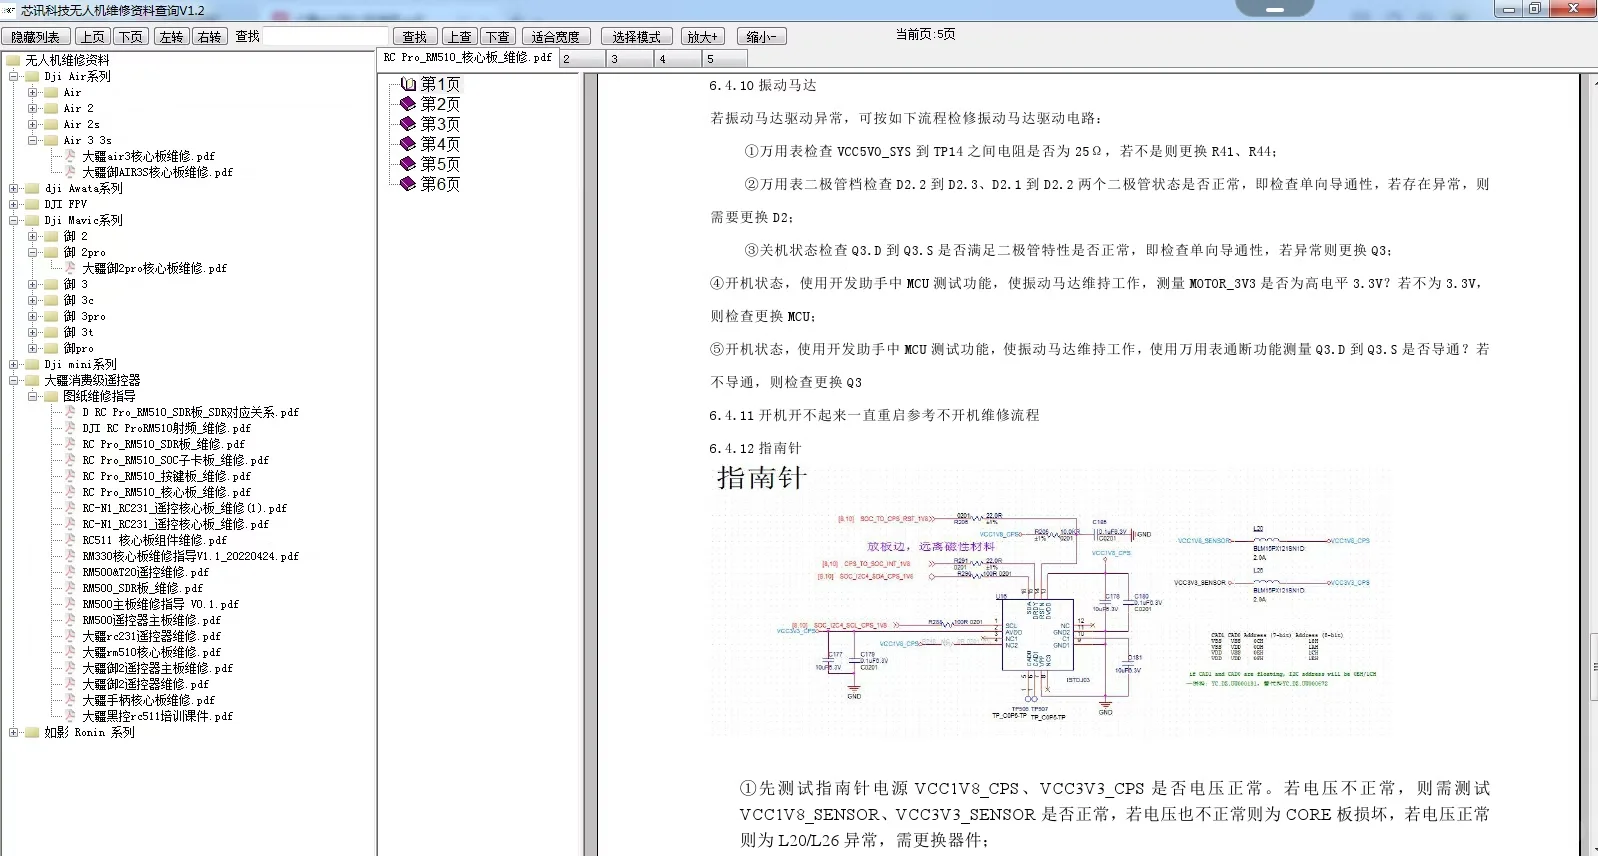The image size is (1598, 856).
Task: Switch to tab number 5
Action: (724, 59)
